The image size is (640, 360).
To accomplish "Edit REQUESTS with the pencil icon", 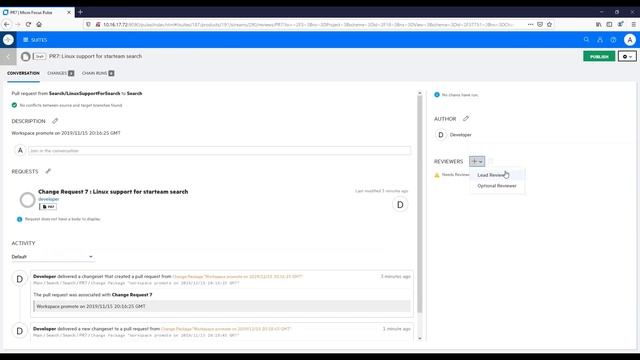I will pos(48,171).
